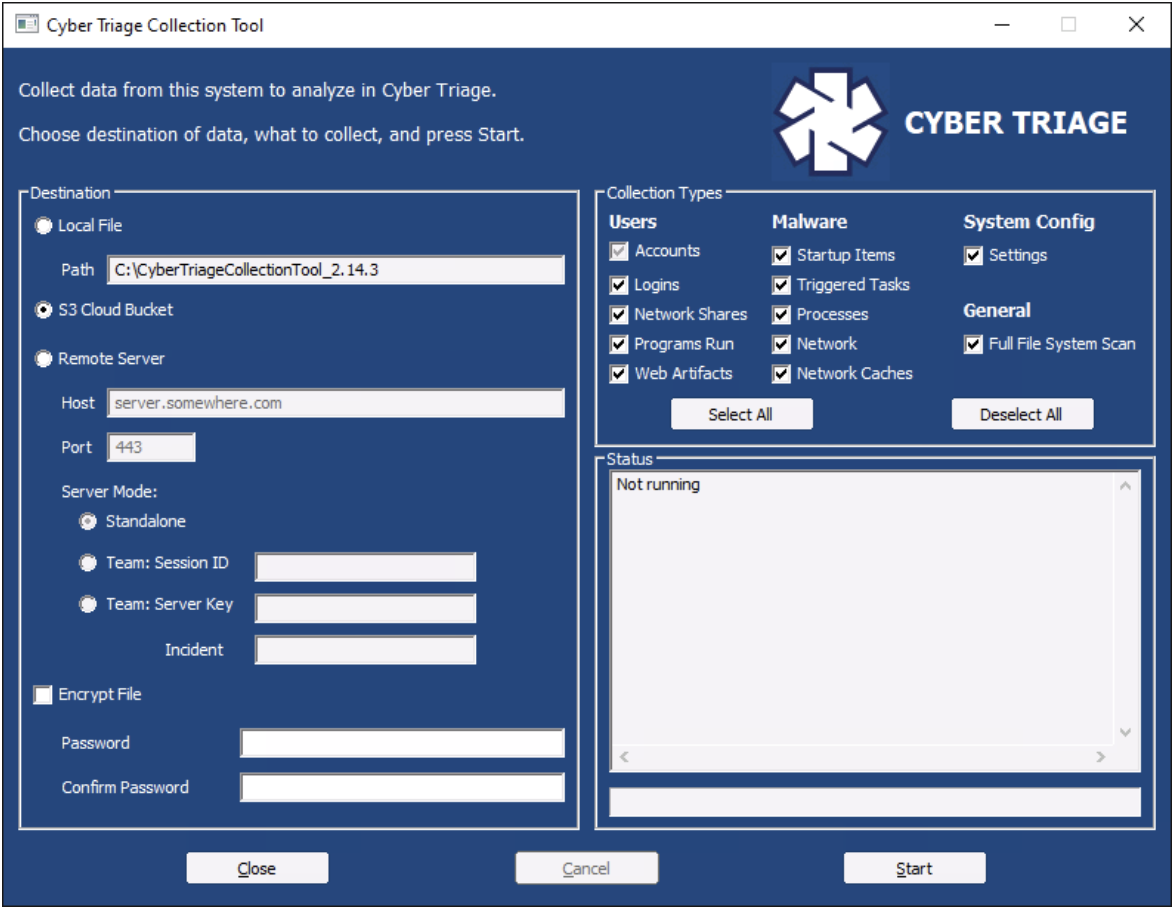The image size is (1174, 908).
Task: Click the Host input field
Action: pyautogui.click(x=335, y=403)
